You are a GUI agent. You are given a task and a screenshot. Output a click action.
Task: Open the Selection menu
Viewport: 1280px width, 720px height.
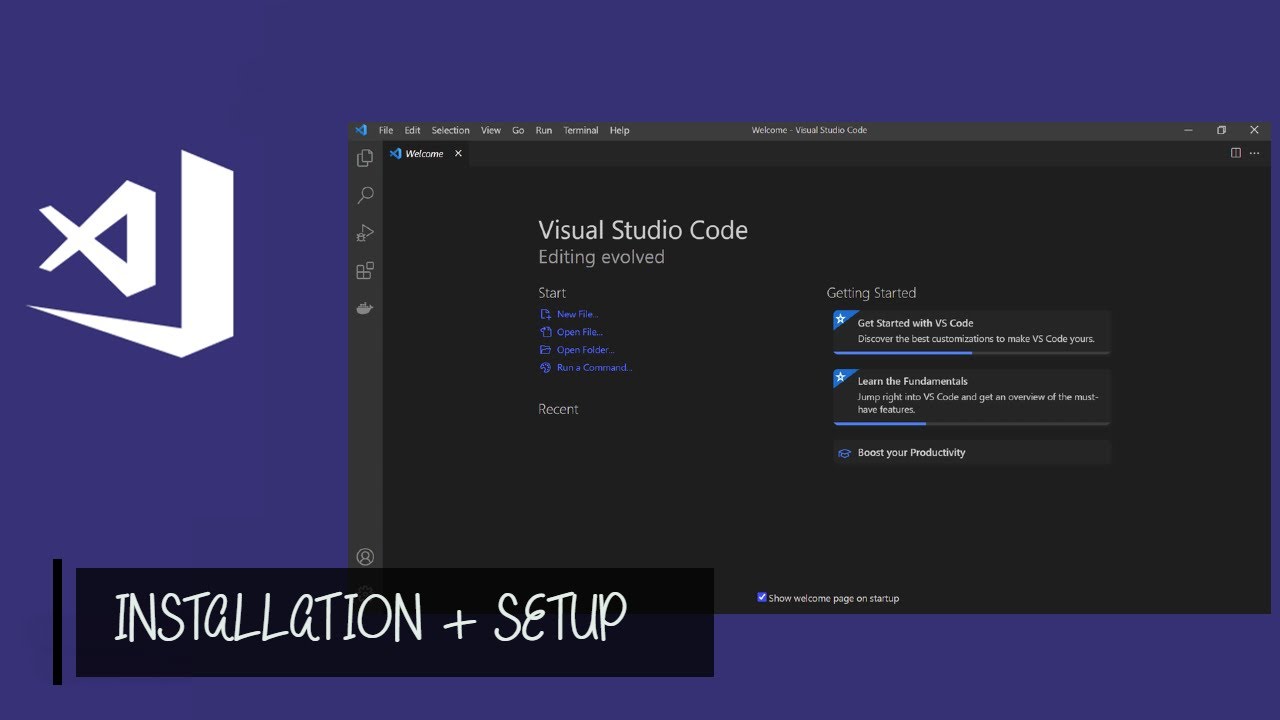[x=450, y=130]
